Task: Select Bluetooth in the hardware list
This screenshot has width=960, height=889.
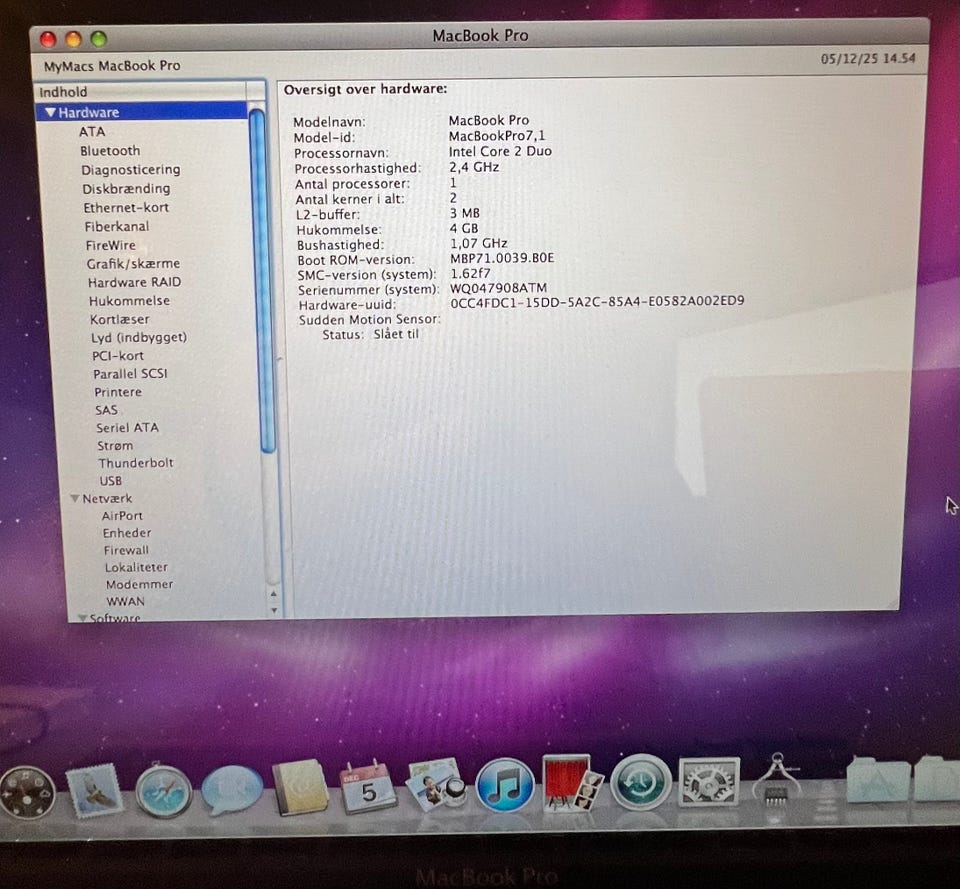Action: [x=110, y=151]
